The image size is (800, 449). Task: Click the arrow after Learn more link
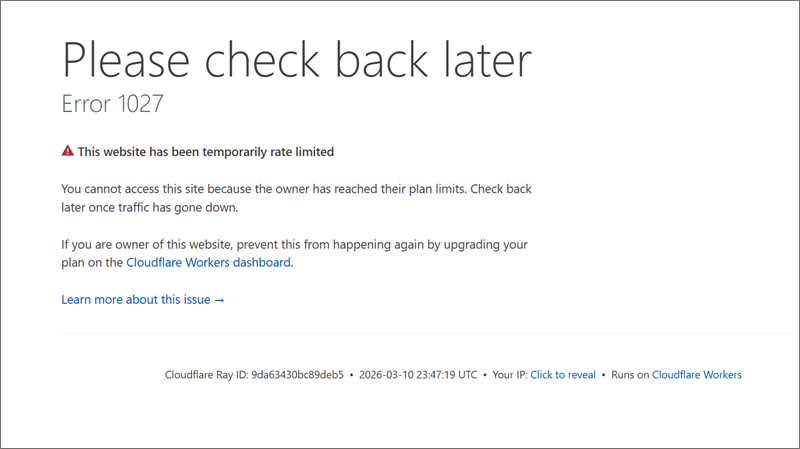coord(220,299)
